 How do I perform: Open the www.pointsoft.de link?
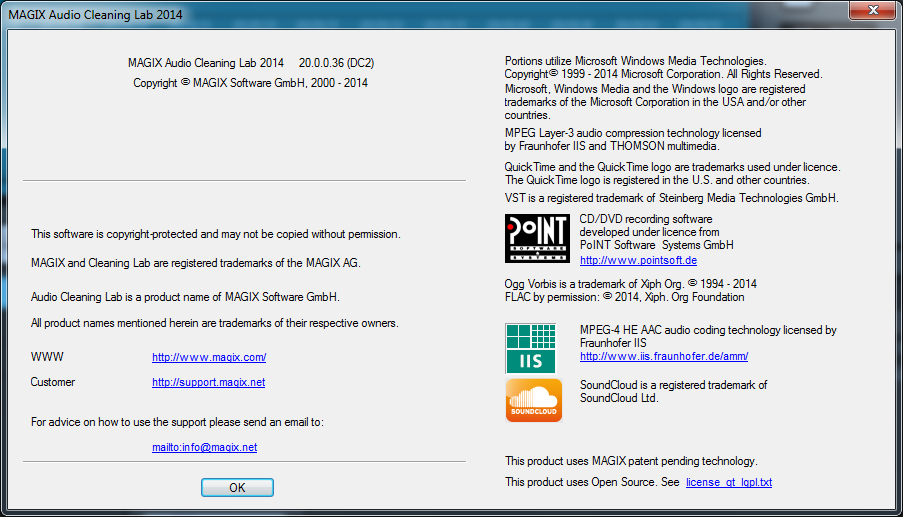tap(638, 260)
